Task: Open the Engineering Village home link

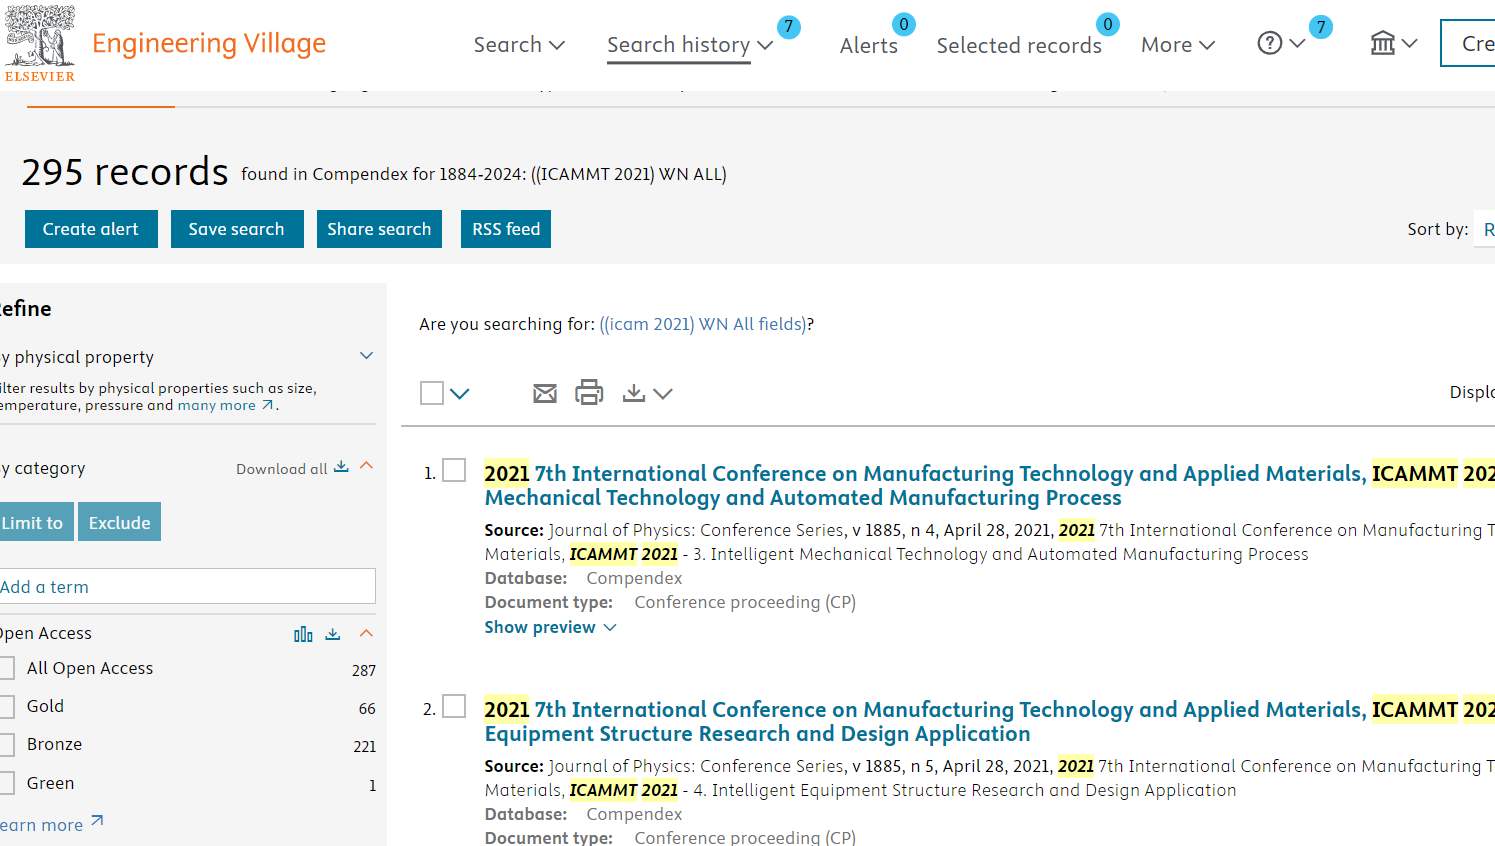Action: (x=209, y=44)
